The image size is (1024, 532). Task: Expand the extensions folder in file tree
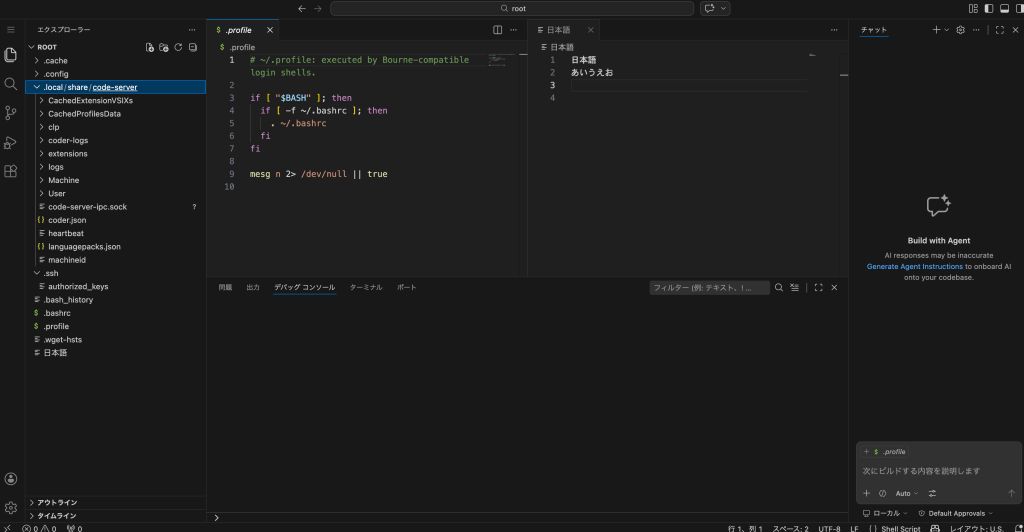coord(67,154)
